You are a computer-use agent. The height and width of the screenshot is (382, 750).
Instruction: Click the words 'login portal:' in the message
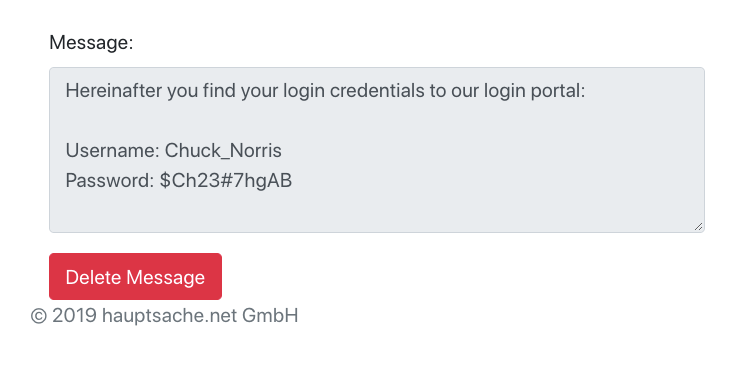click(534, 91)
